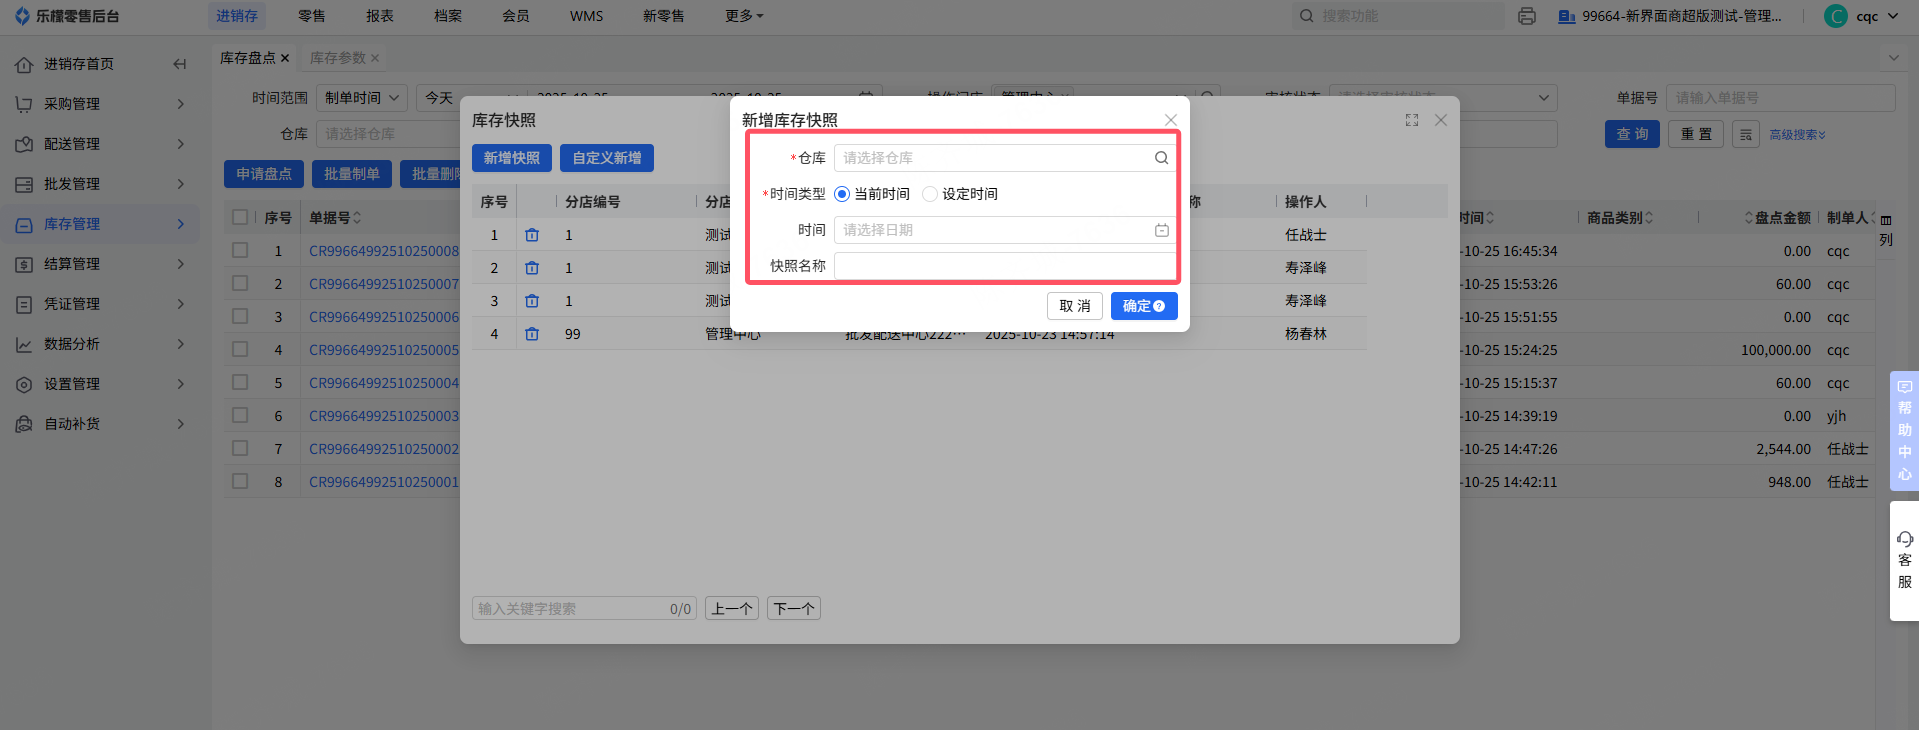Switch to the 库存参数 tab
Screen dimensions: 1919x730
click(x=338, y=58)
